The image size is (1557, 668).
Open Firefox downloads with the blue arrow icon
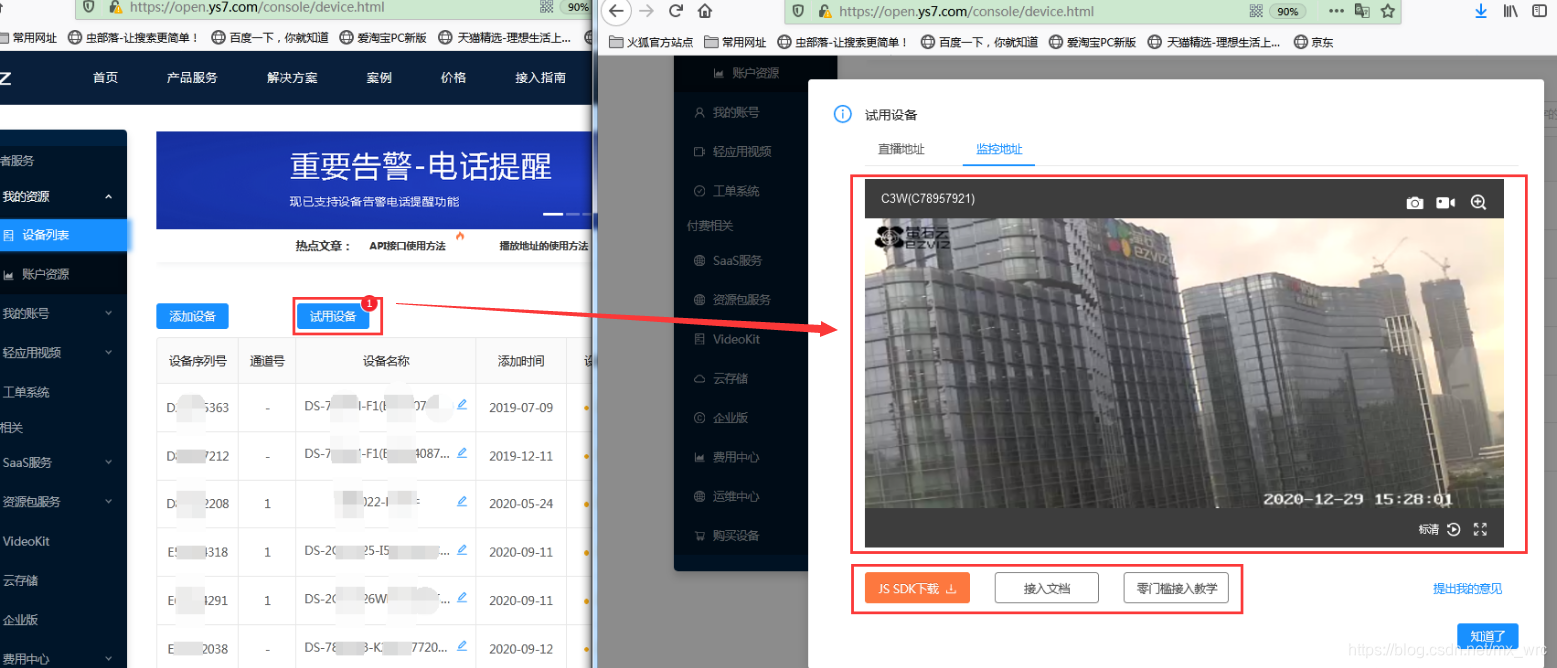(1481, 9)
